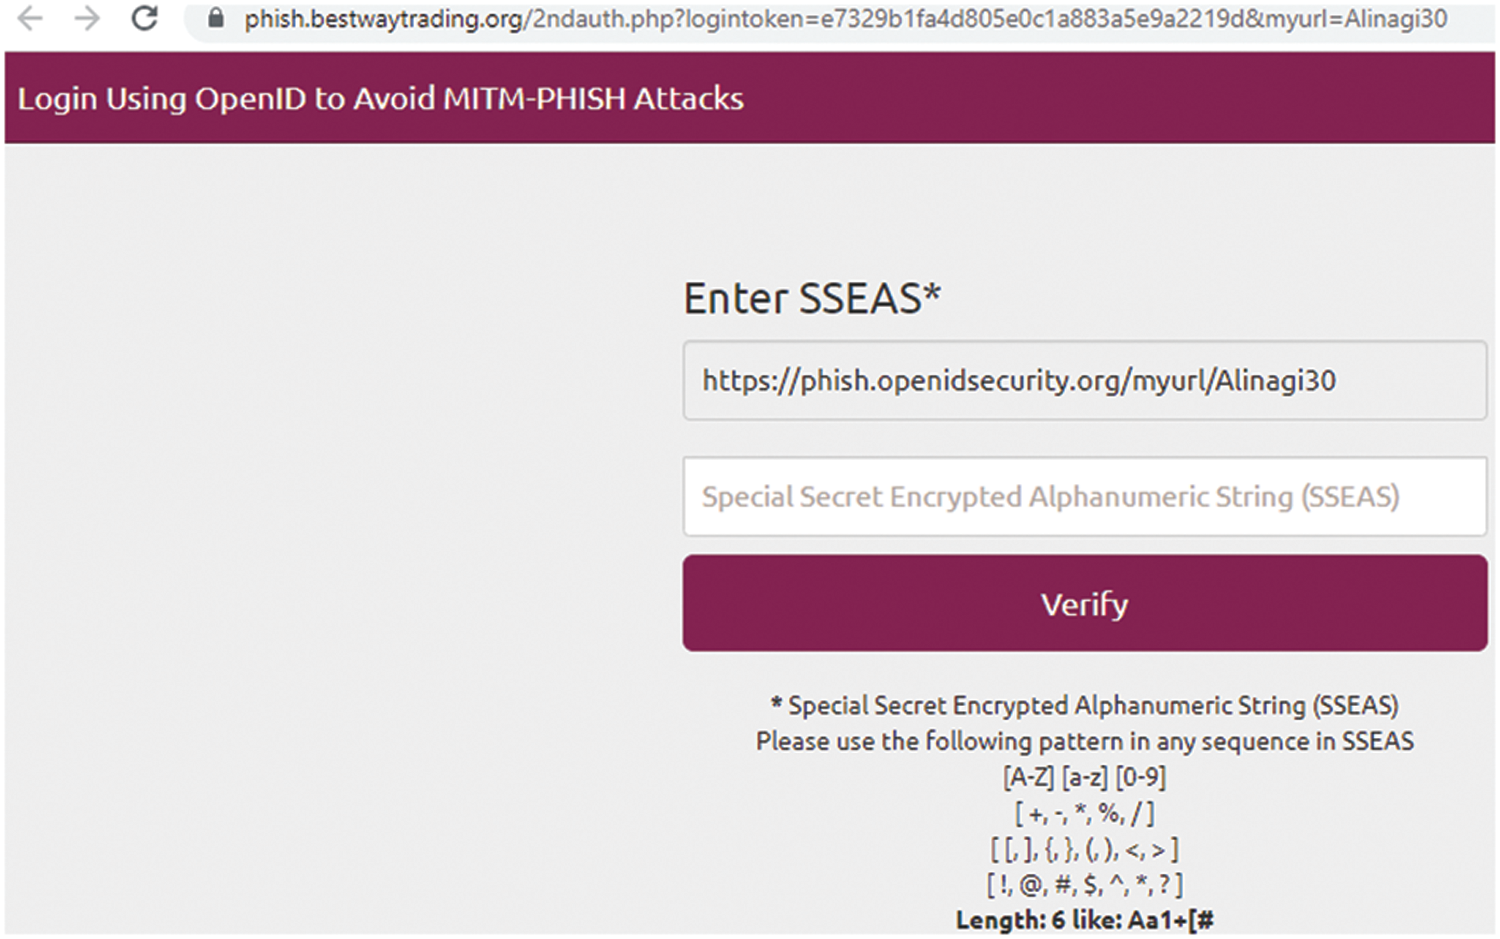This screenshot has width=1500, height=939.
Task: Click the phish.bestwaytrading.org domain in address bar
Action: [x=383, y=19]
